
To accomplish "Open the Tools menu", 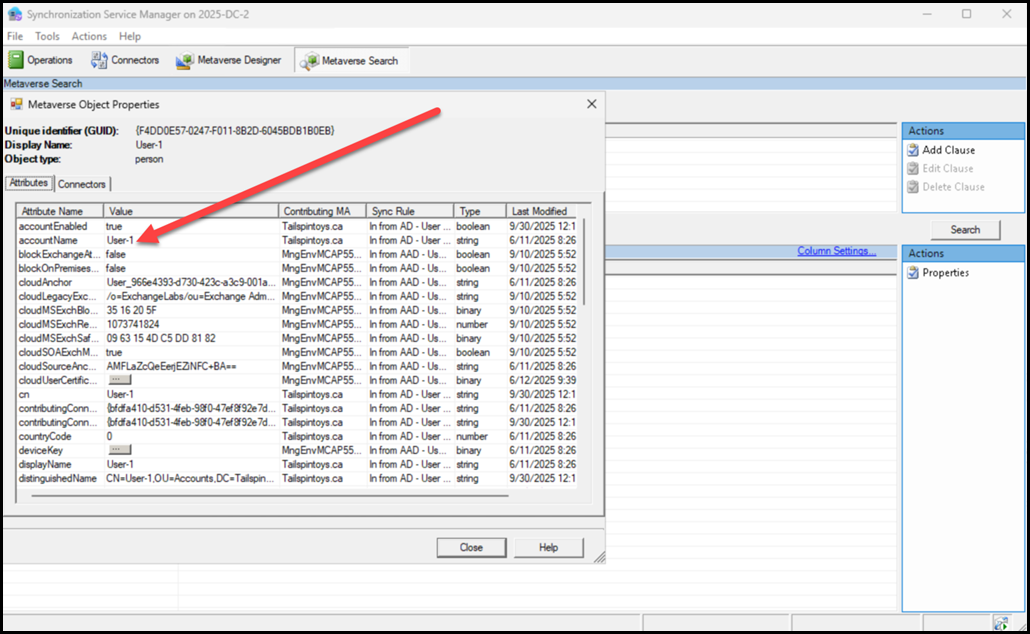I will coord(47,36).
